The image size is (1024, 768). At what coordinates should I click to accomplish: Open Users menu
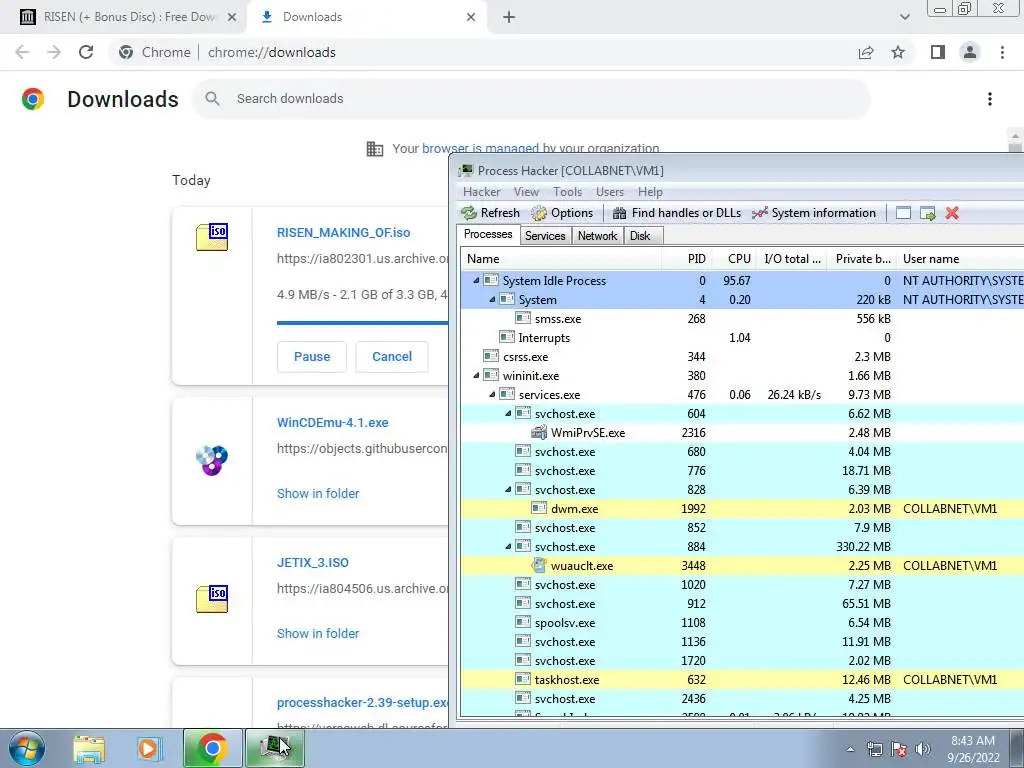pyautogui.click(x=610, y=192)
